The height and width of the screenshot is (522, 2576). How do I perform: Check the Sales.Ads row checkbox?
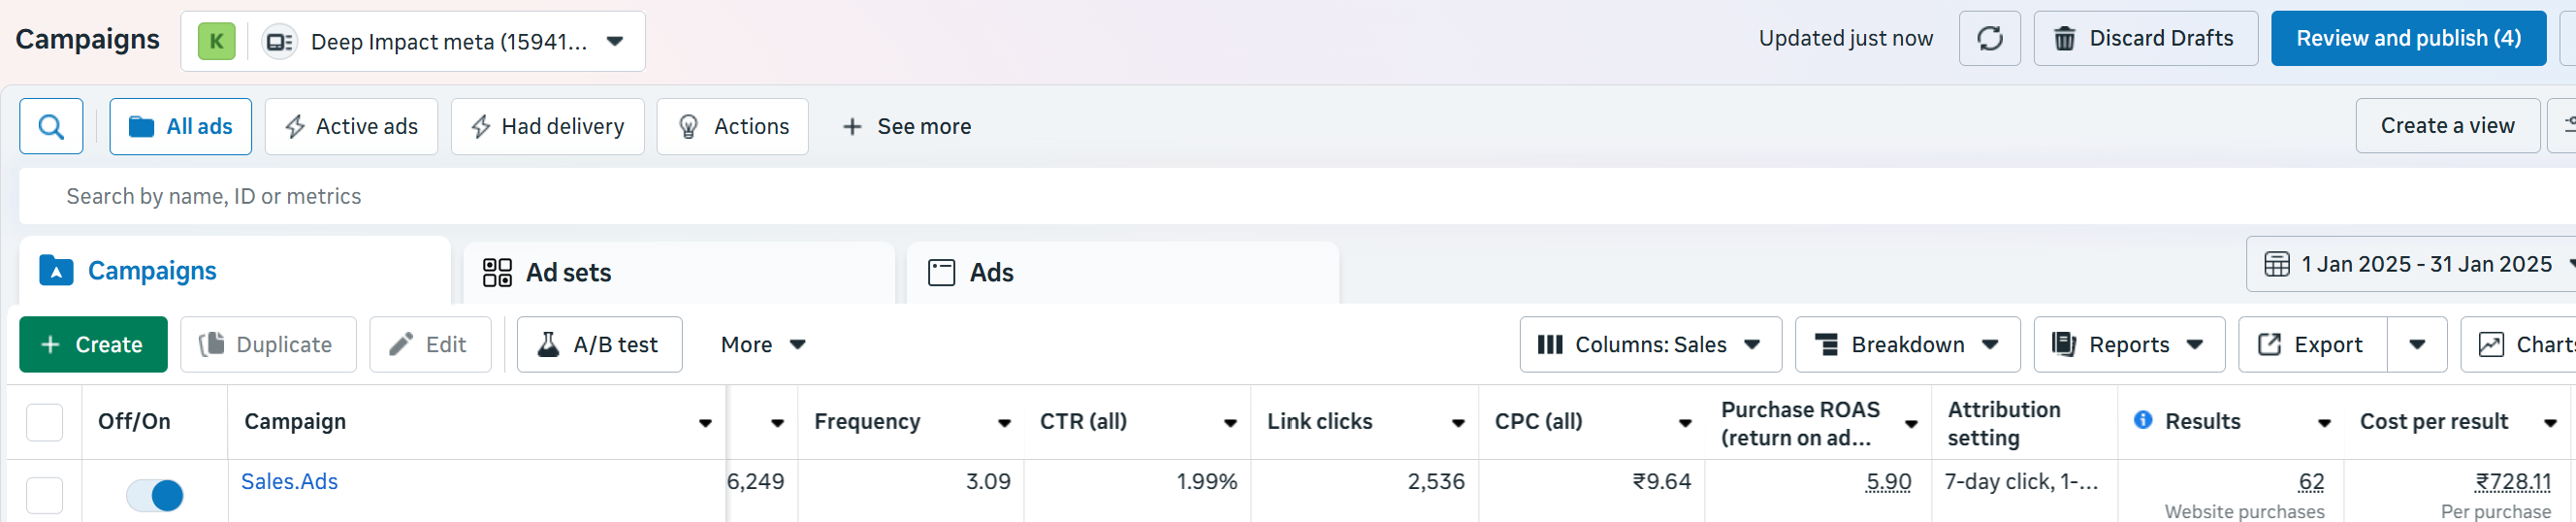[x=44, y=495]
